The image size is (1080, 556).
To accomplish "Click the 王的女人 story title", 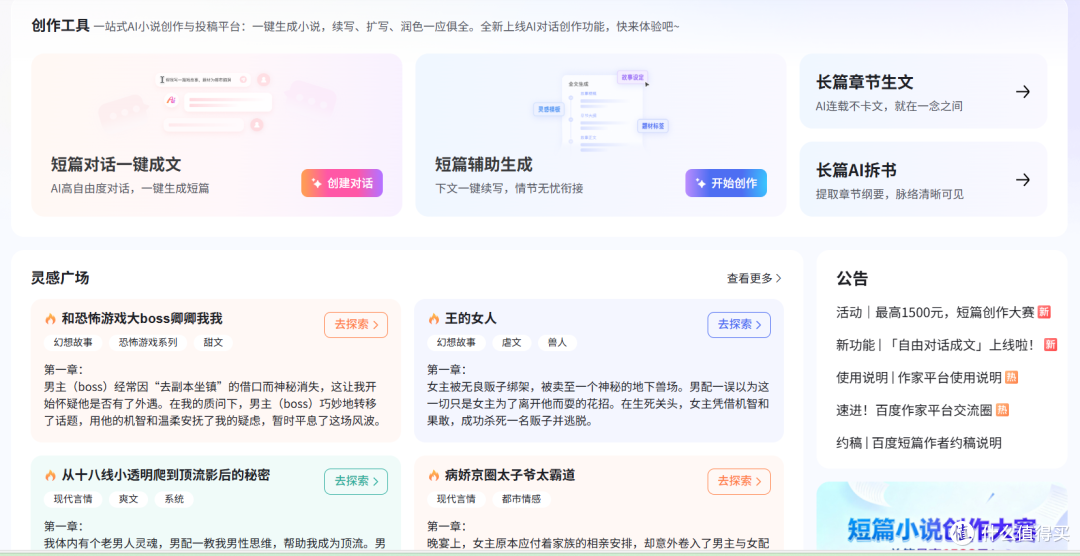I will (470, 319).
